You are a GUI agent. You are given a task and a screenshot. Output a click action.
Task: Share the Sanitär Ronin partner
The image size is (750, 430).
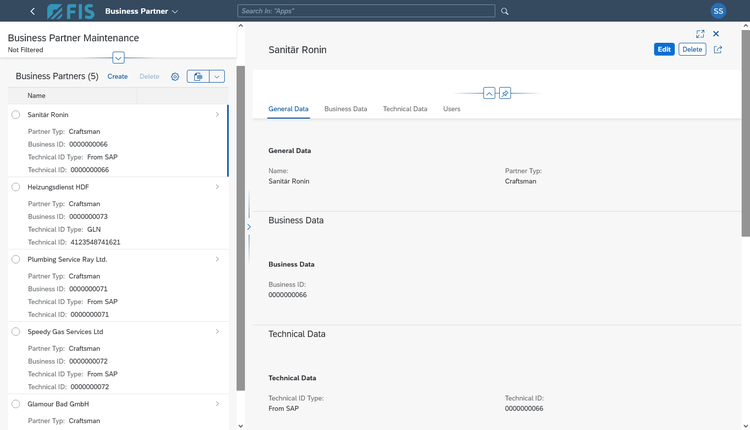tap(718, 49)
